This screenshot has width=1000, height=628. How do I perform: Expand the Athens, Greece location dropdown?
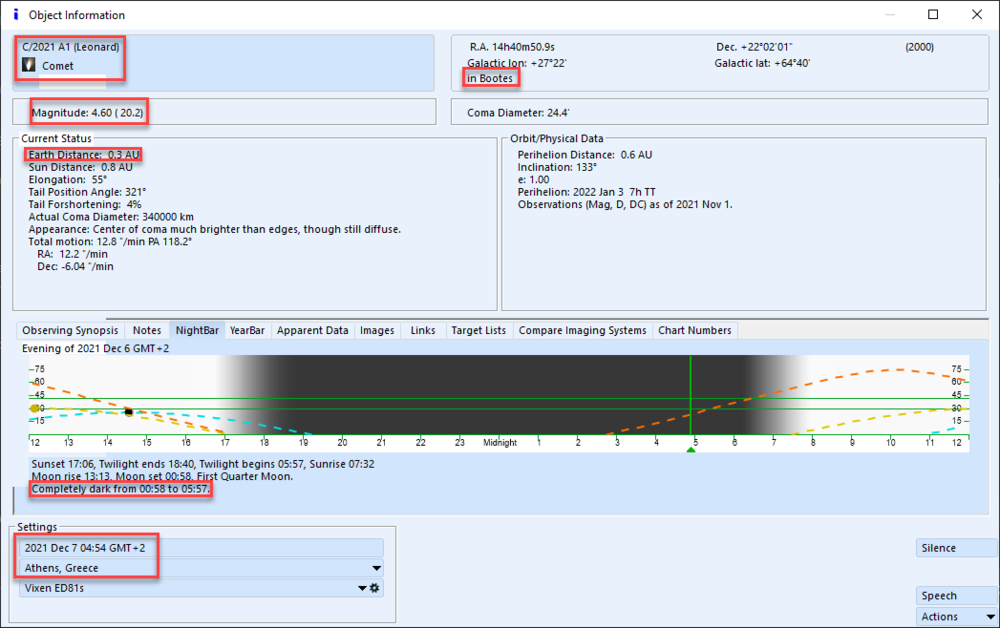(x=376, y=568)
